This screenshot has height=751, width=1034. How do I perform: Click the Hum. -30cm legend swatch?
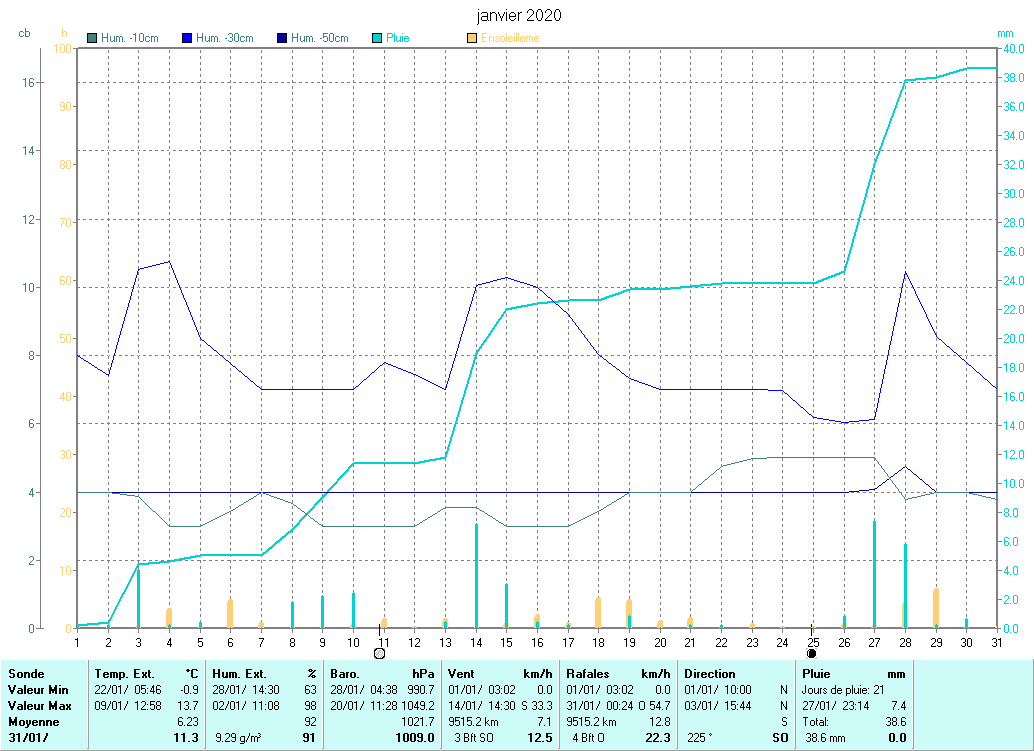click(x=188, y=39)
